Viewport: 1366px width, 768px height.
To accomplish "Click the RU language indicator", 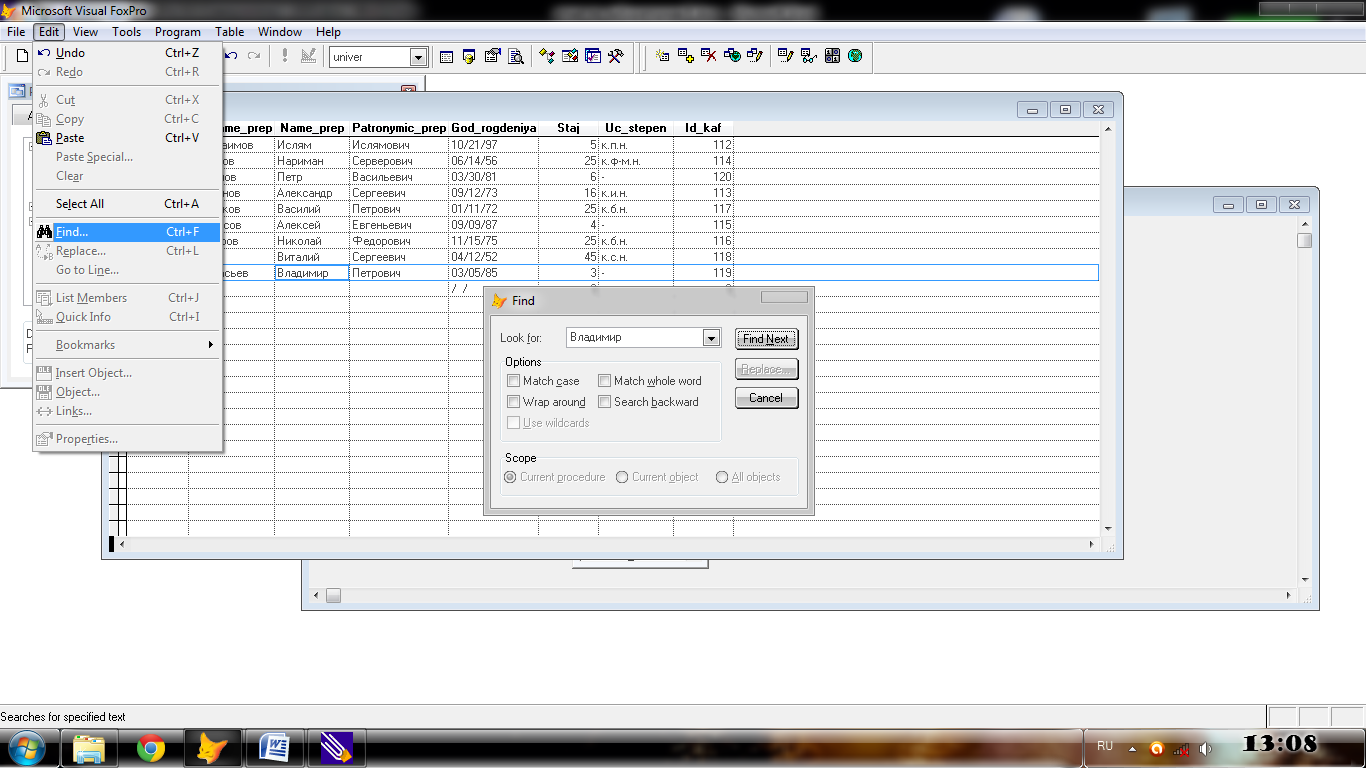I will coord(1105,746).
